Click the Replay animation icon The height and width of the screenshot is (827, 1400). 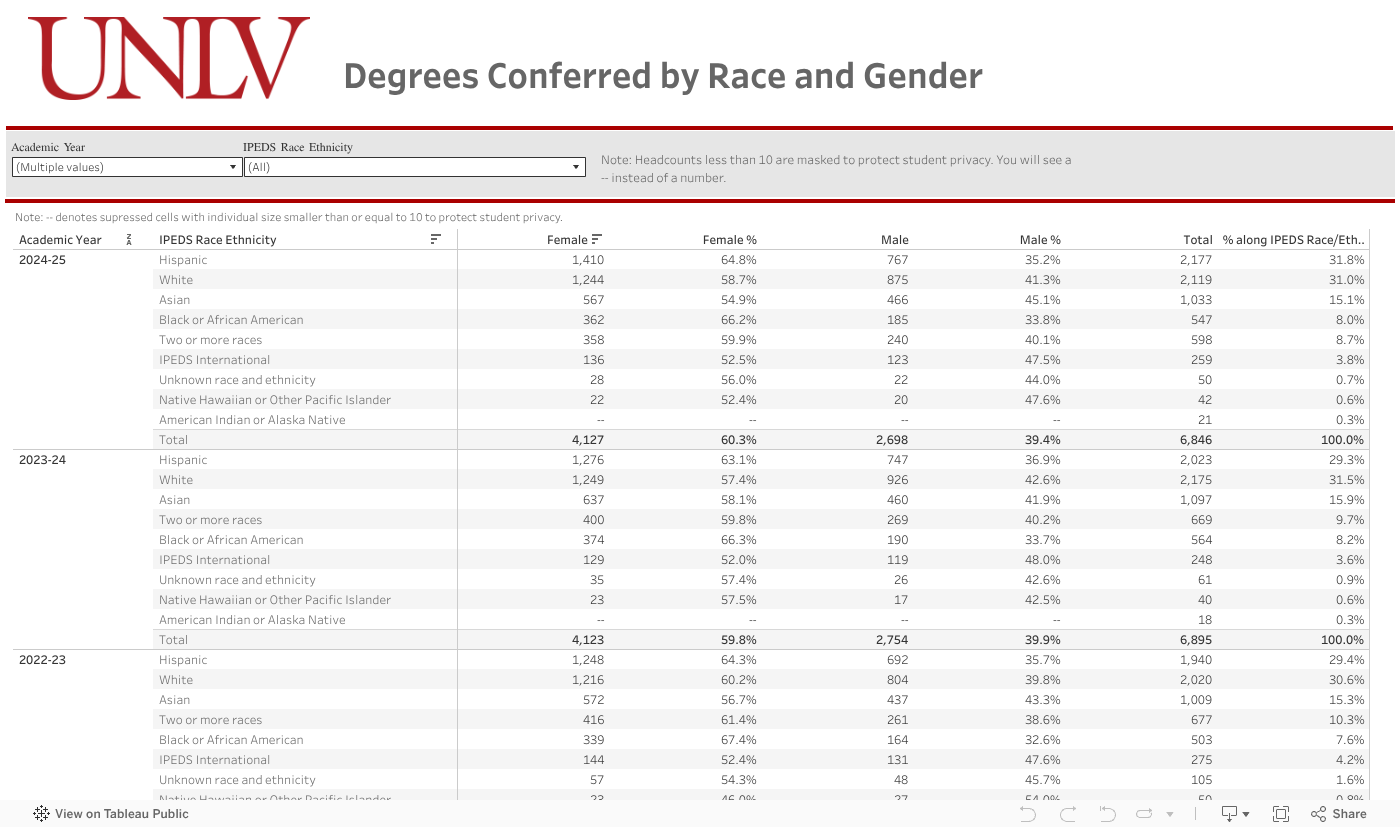(1145, 814)
